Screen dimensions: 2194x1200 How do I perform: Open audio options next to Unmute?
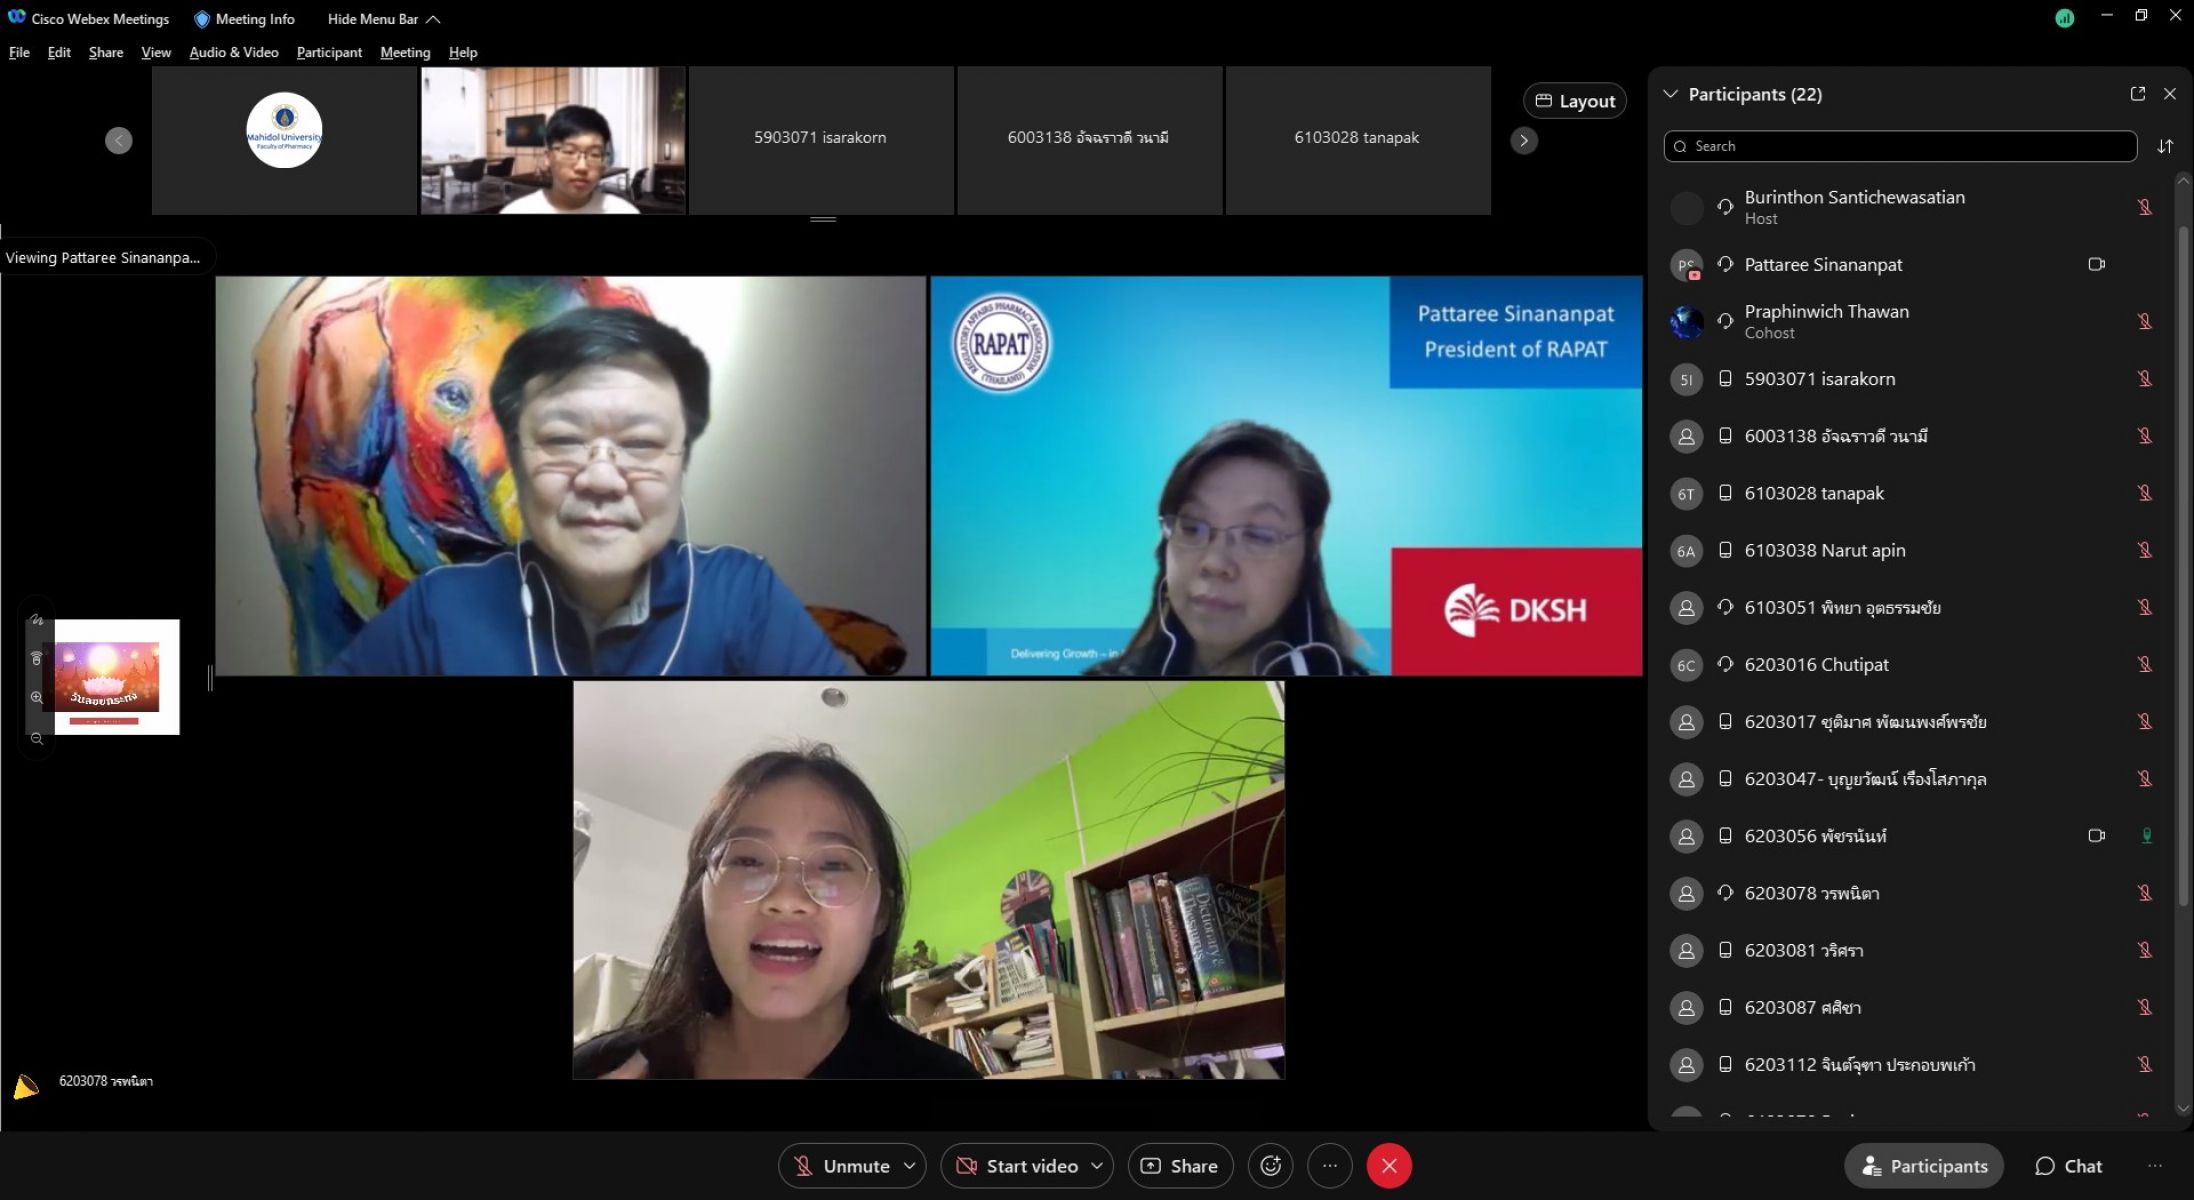910,1166
